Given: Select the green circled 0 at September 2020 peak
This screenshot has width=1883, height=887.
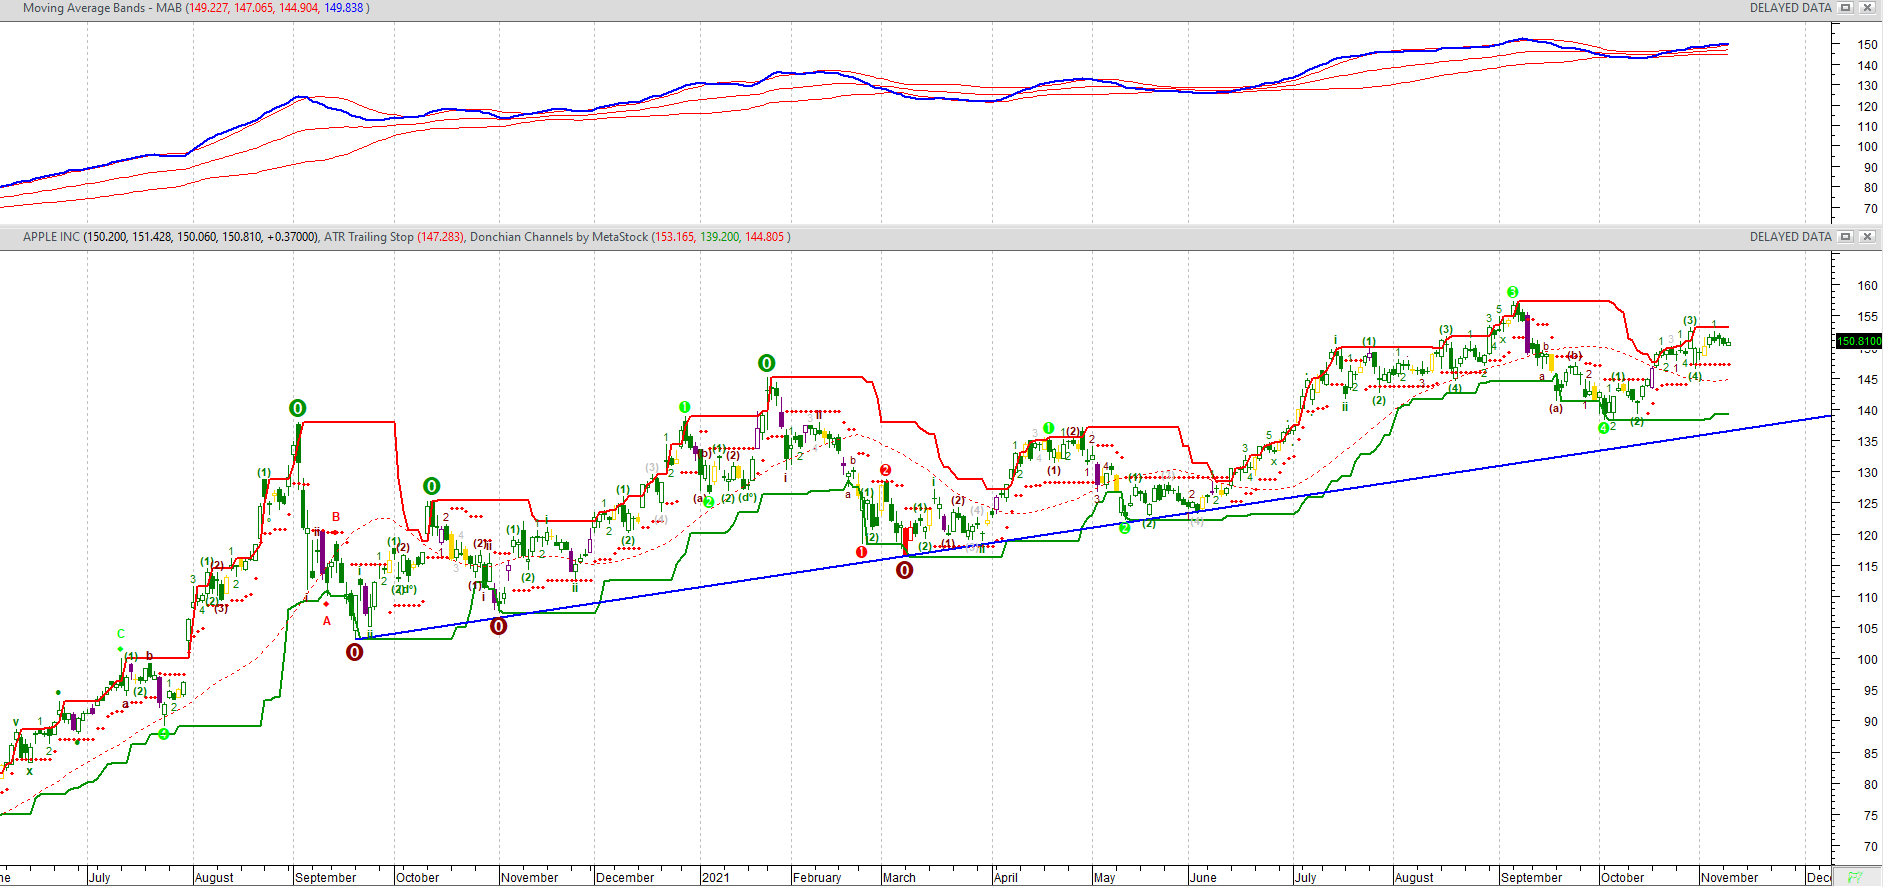Looking at the screenshot, I should [x=297, y=408].
